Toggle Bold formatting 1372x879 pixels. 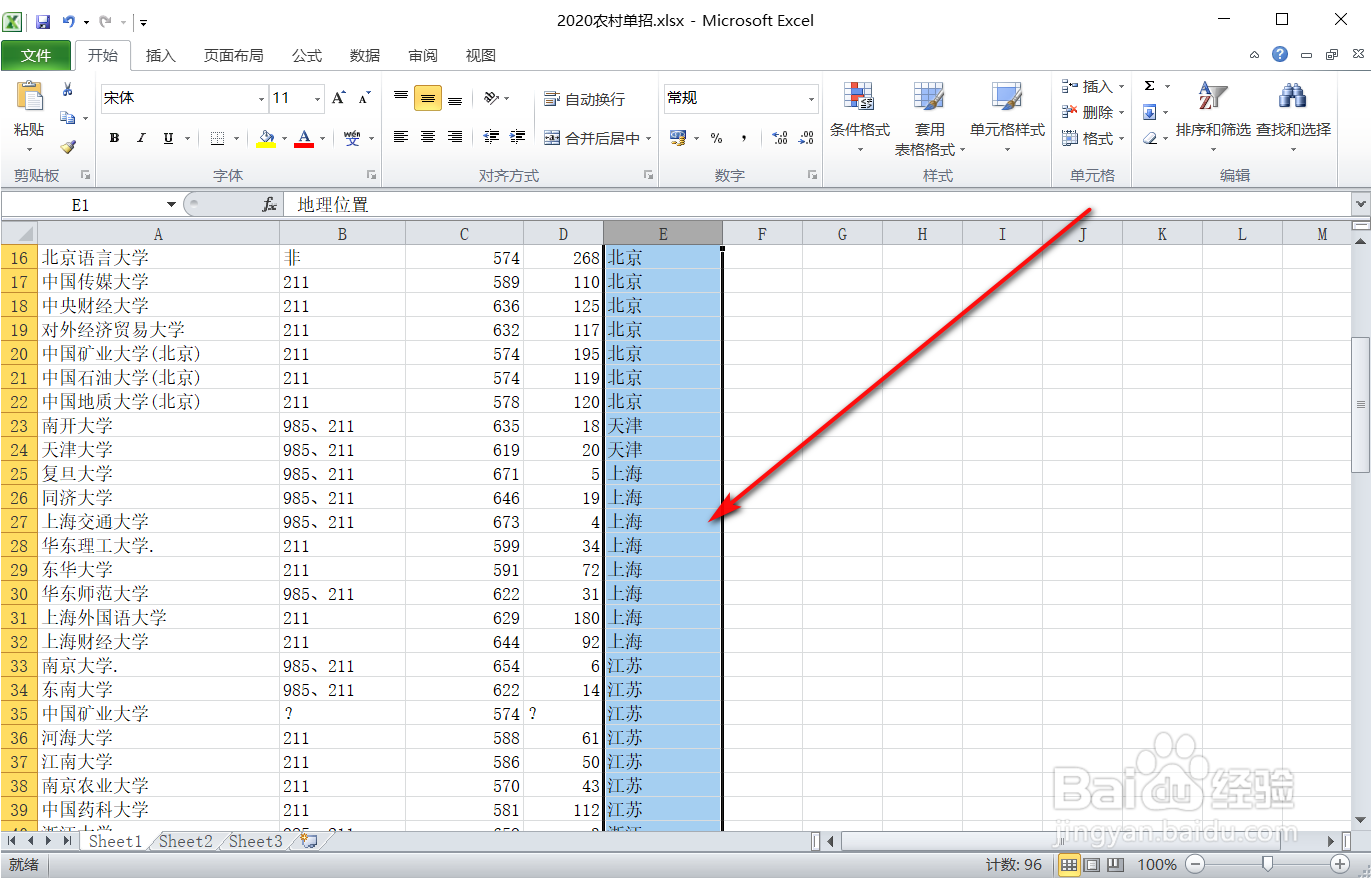click(114, 138)
